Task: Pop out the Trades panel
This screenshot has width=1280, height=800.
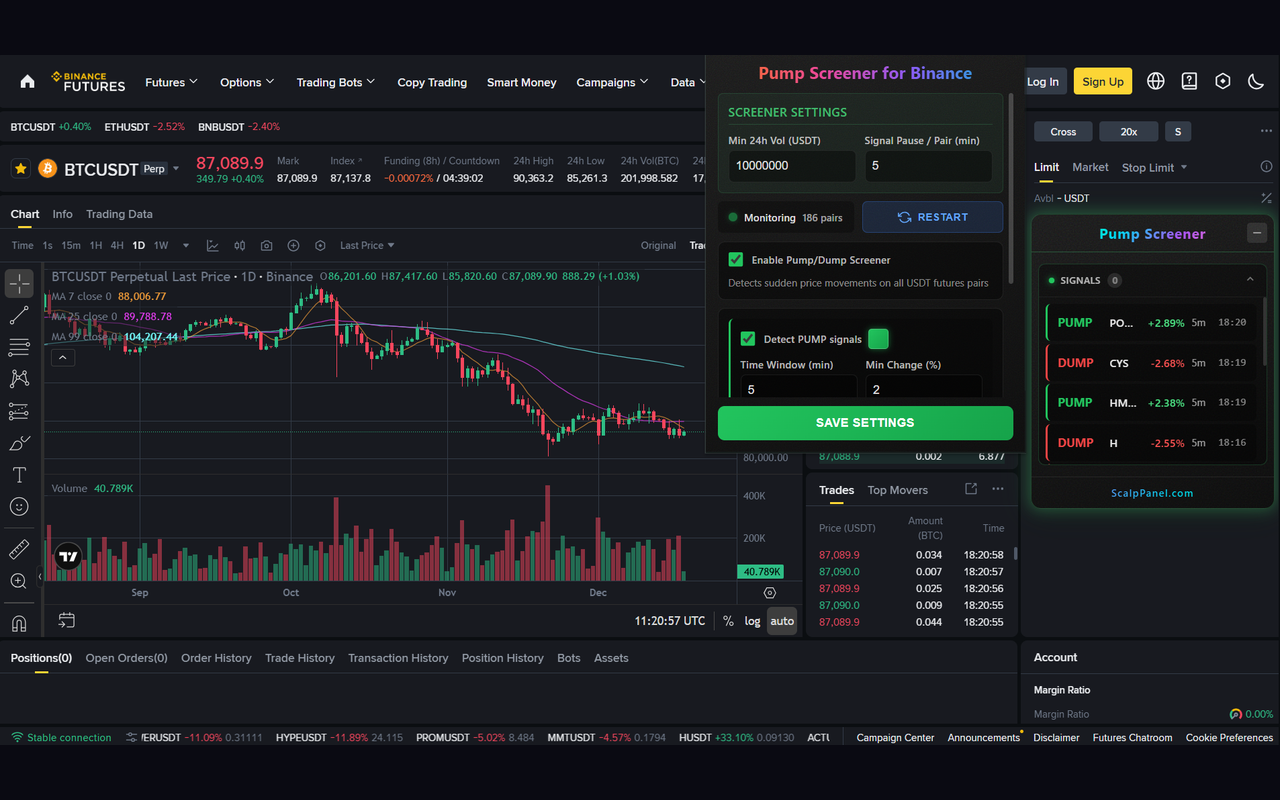Action: pos(971,489)
